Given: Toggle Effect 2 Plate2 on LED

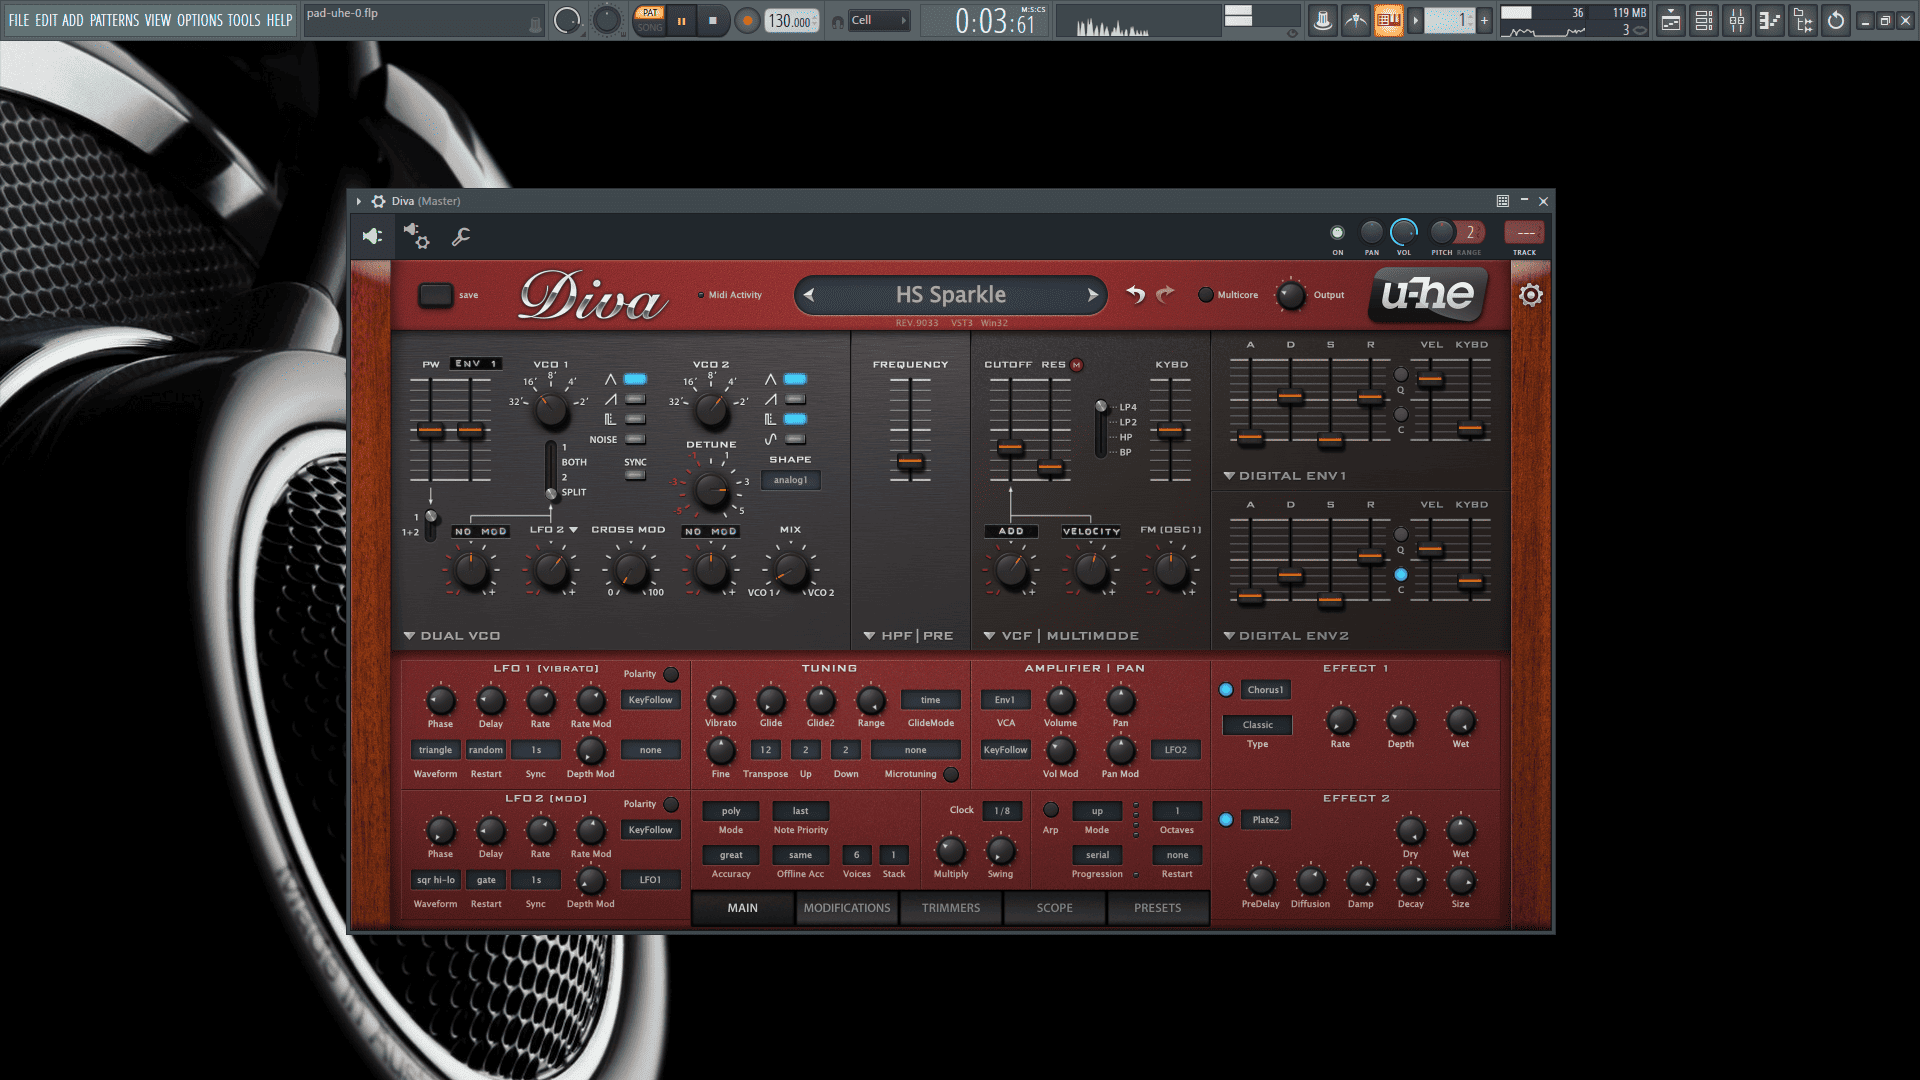Looking at the screenshot, I should [1226, 820].
